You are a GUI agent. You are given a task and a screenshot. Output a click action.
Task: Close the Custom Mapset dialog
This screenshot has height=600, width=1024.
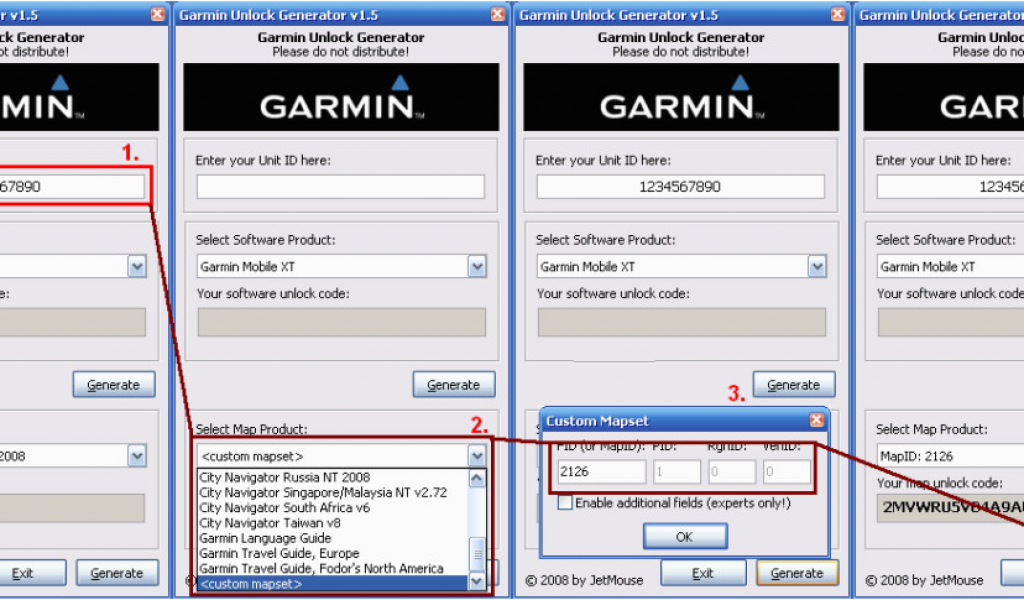[816, 420]
